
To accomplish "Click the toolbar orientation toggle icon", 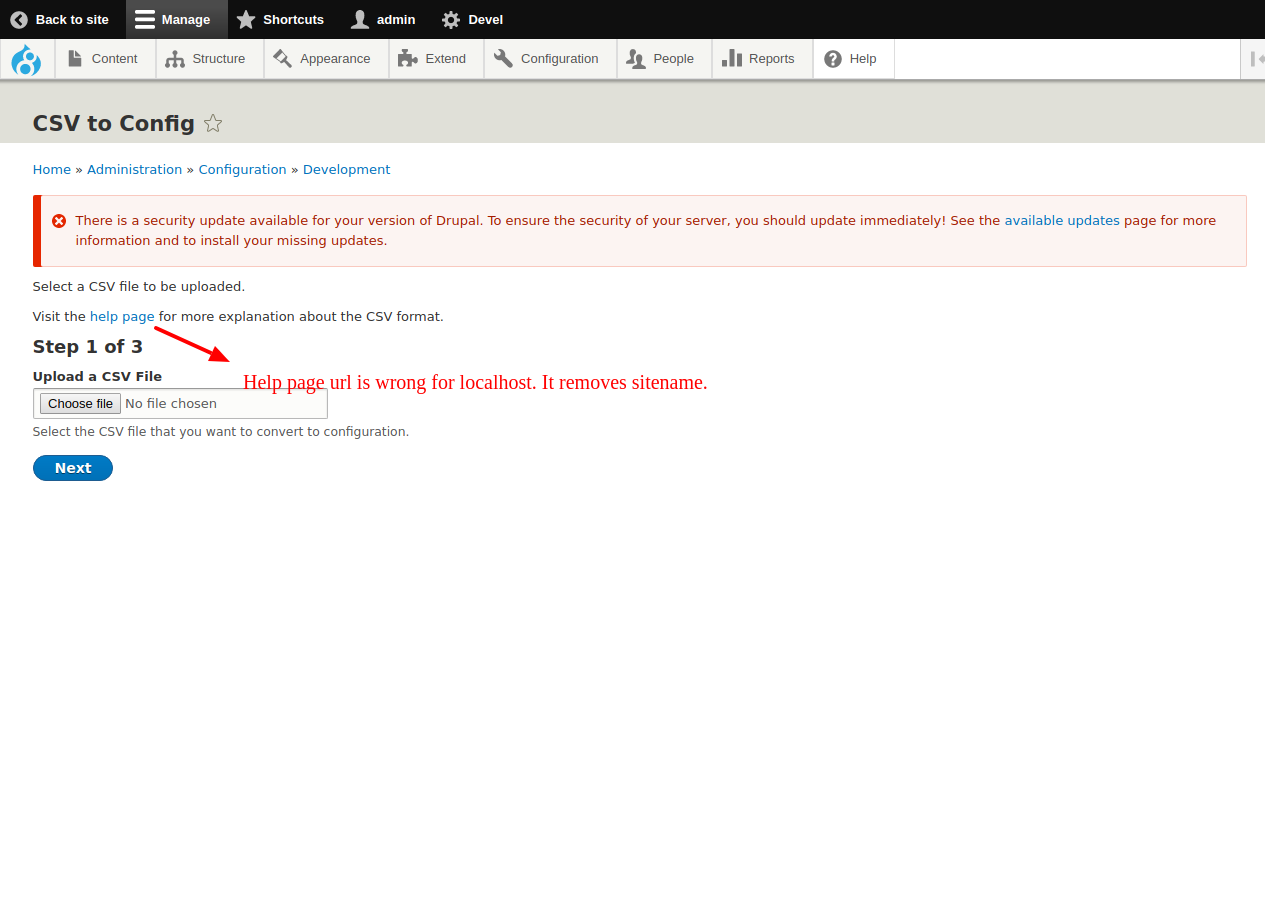I will tap(1256, 59).
